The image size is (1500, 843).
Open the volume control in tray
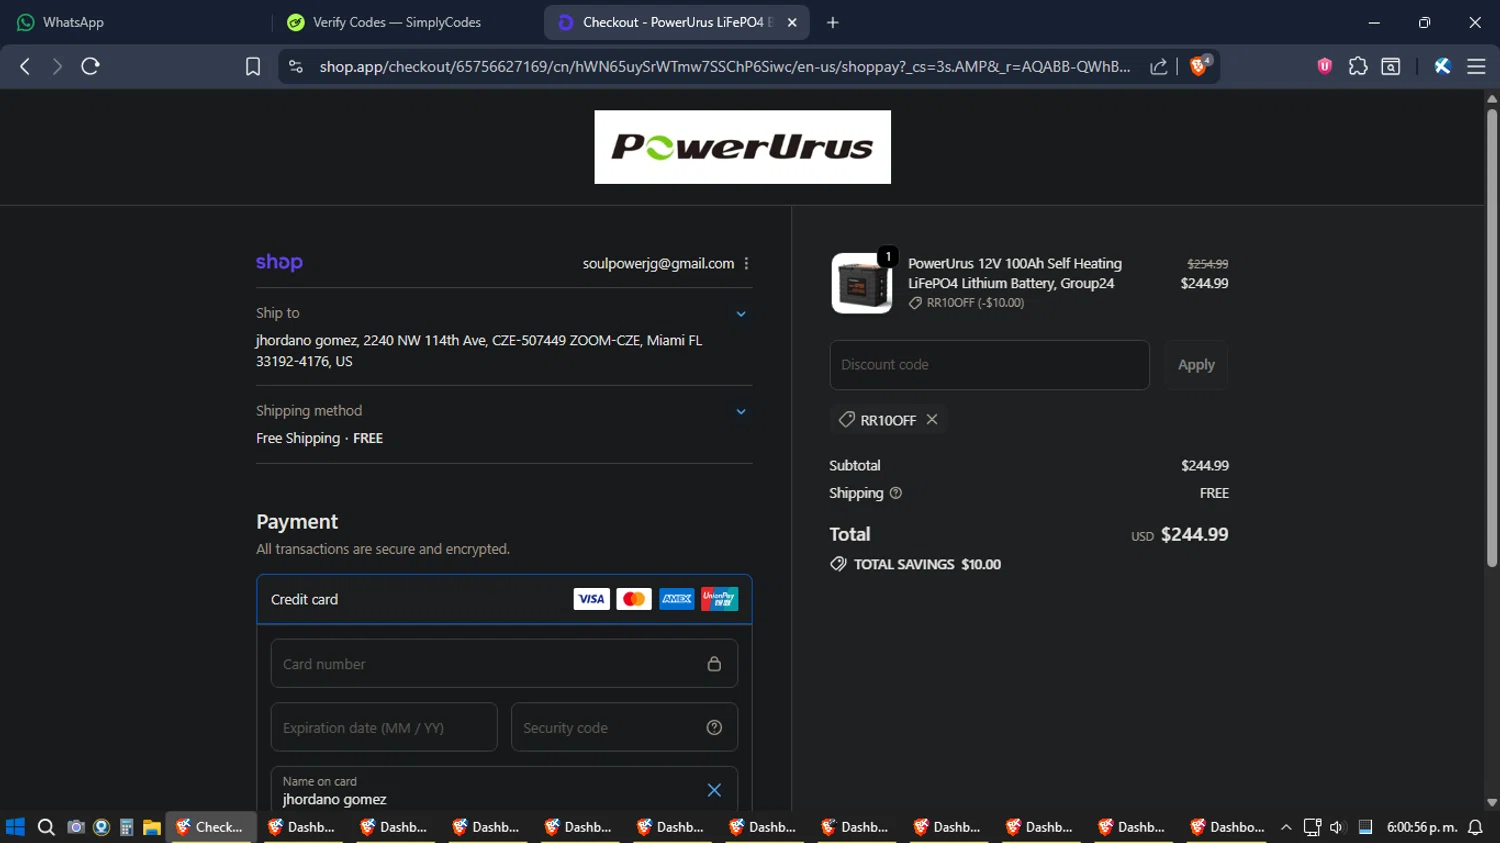[1337, 827]
